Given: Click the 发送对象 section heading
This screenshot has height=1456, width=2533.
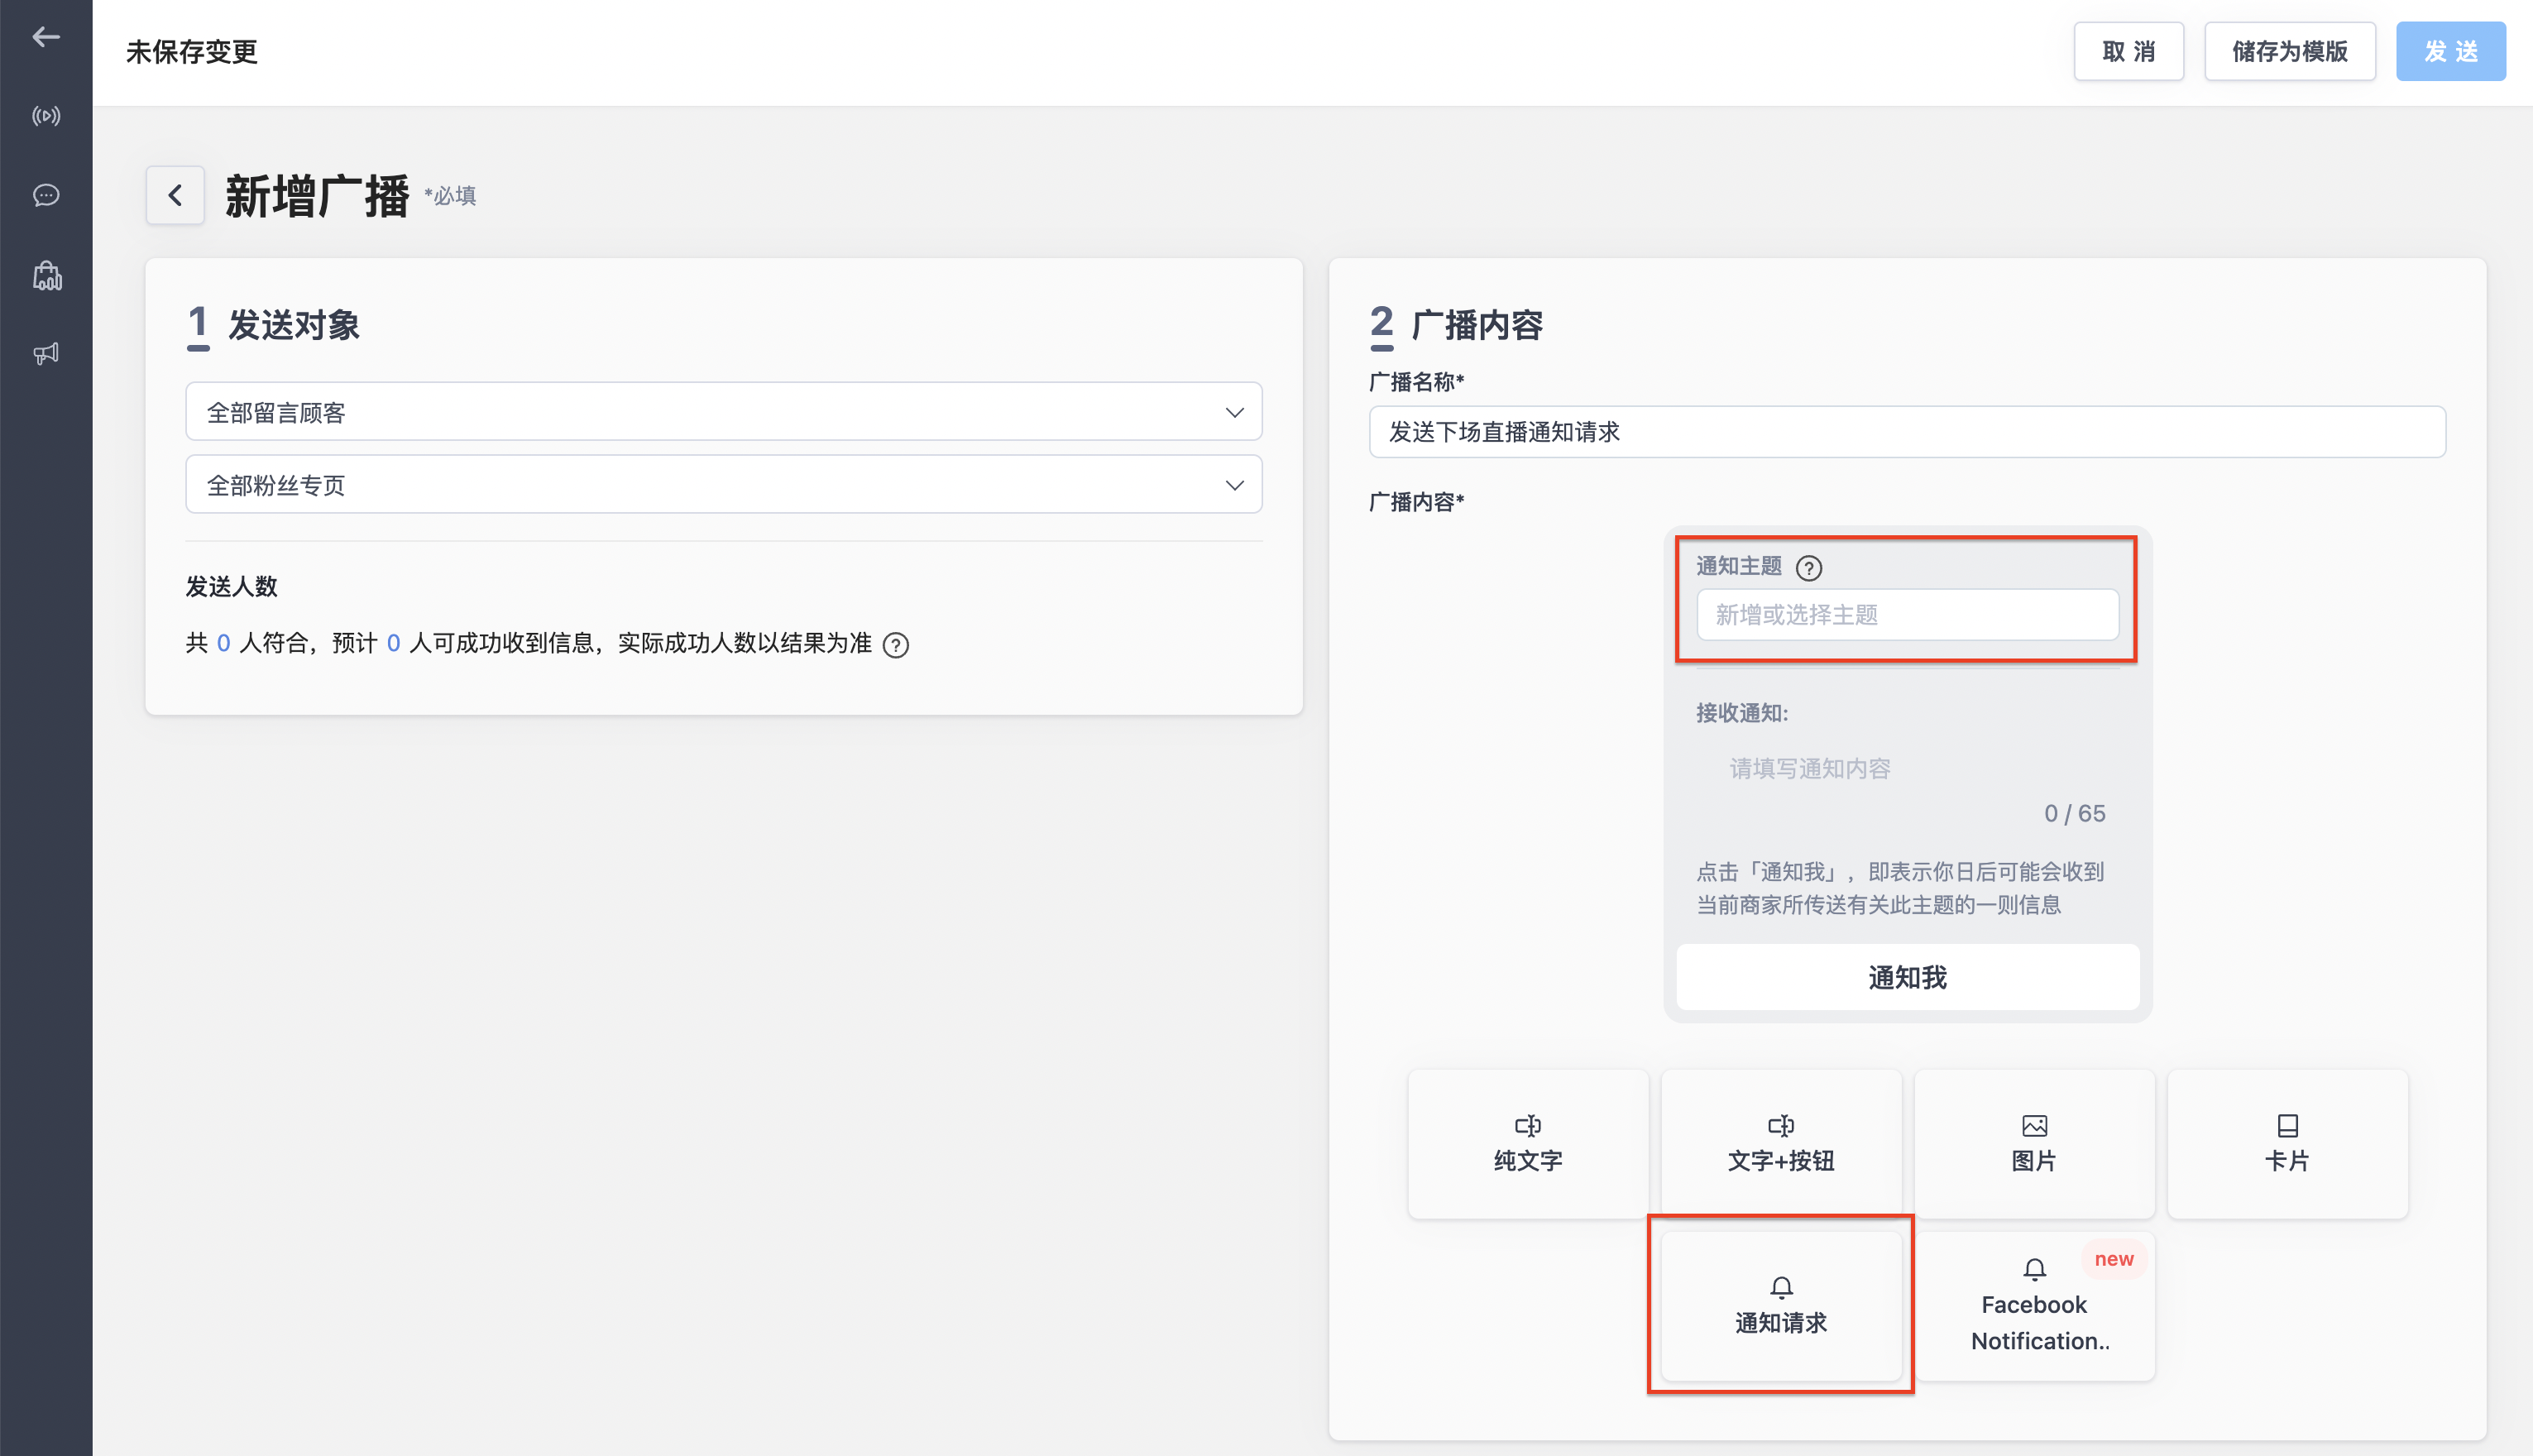Looking at the screenshot, I should (x=293, y=325).
